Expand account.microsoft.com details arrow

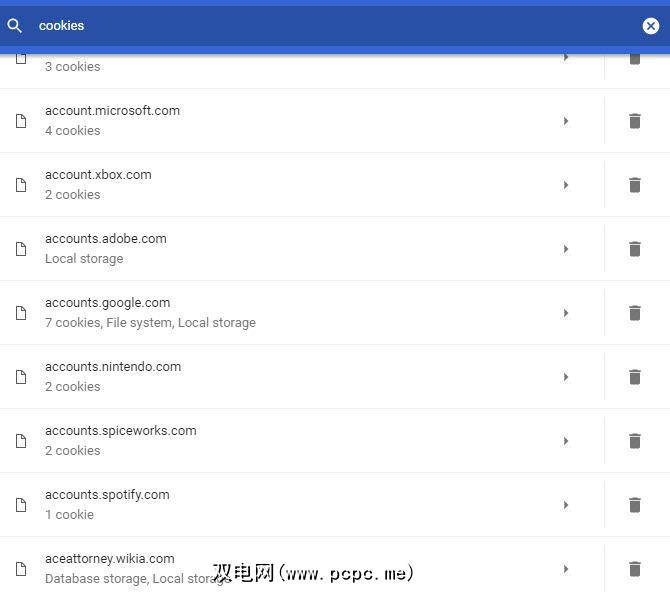(566, 121)
